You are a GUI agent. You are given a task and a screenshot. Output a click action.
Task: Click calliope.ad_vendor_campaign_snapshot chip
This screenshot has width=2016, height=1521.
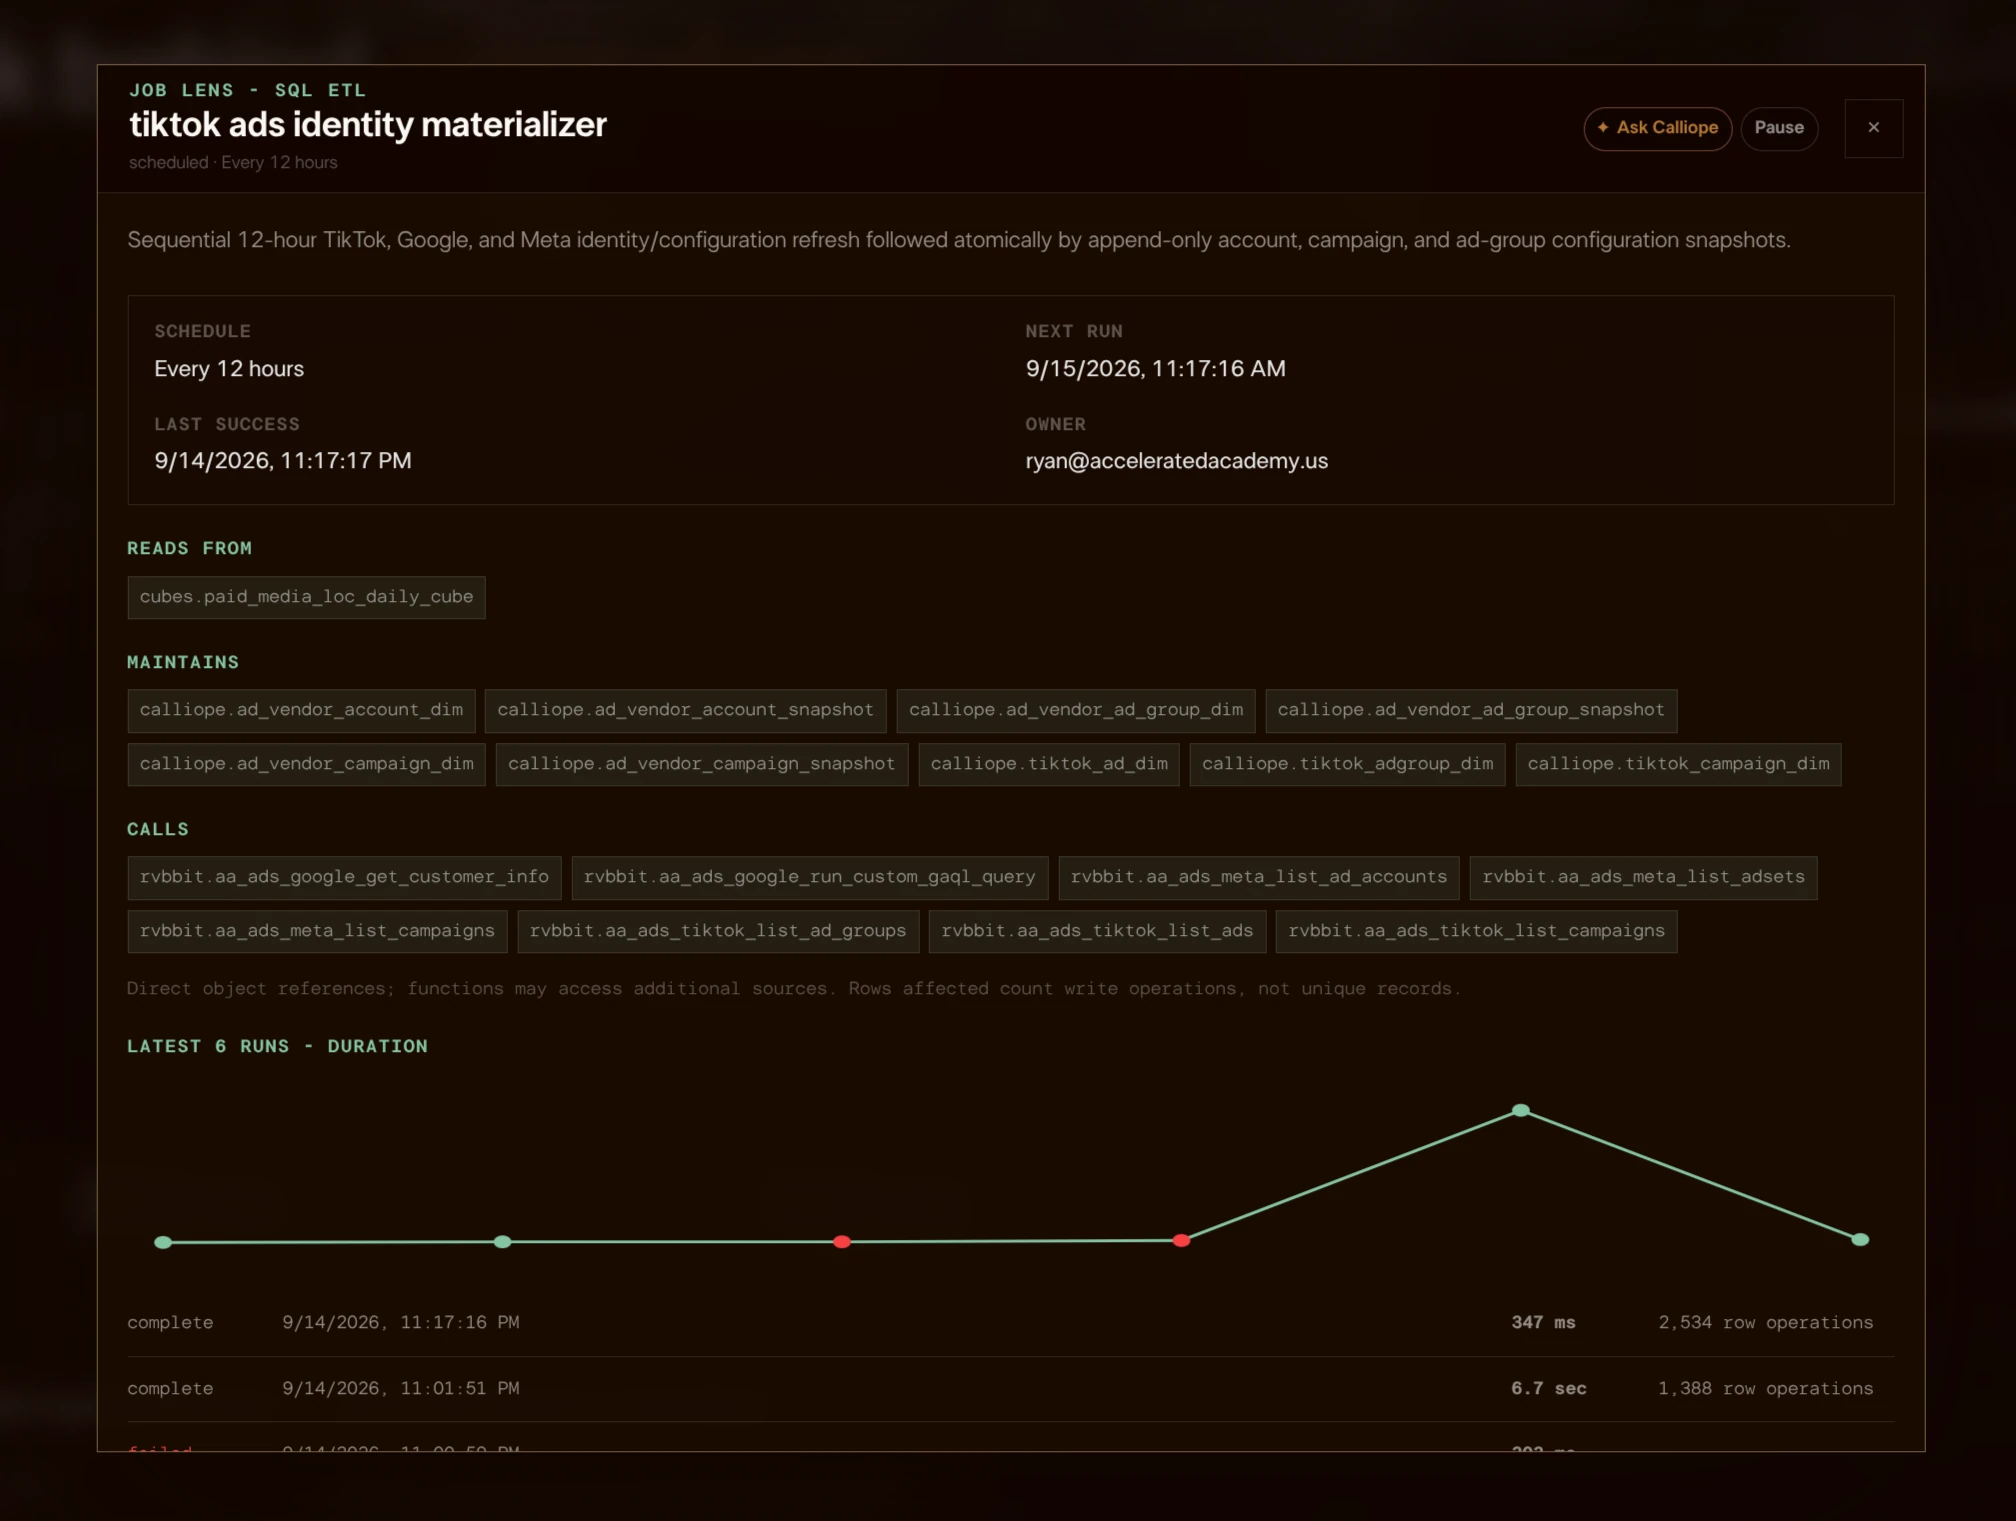pos(701,764)
